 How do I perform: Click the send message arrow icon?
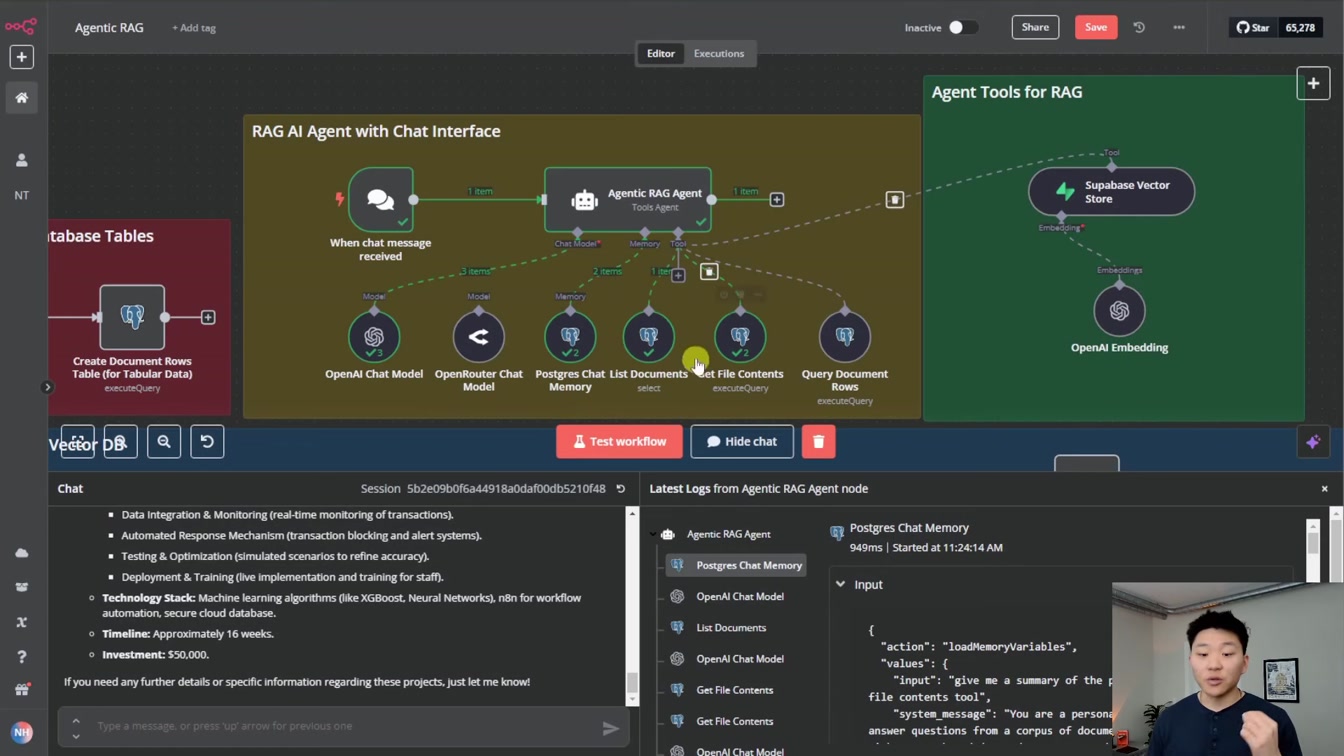point(610,729)
